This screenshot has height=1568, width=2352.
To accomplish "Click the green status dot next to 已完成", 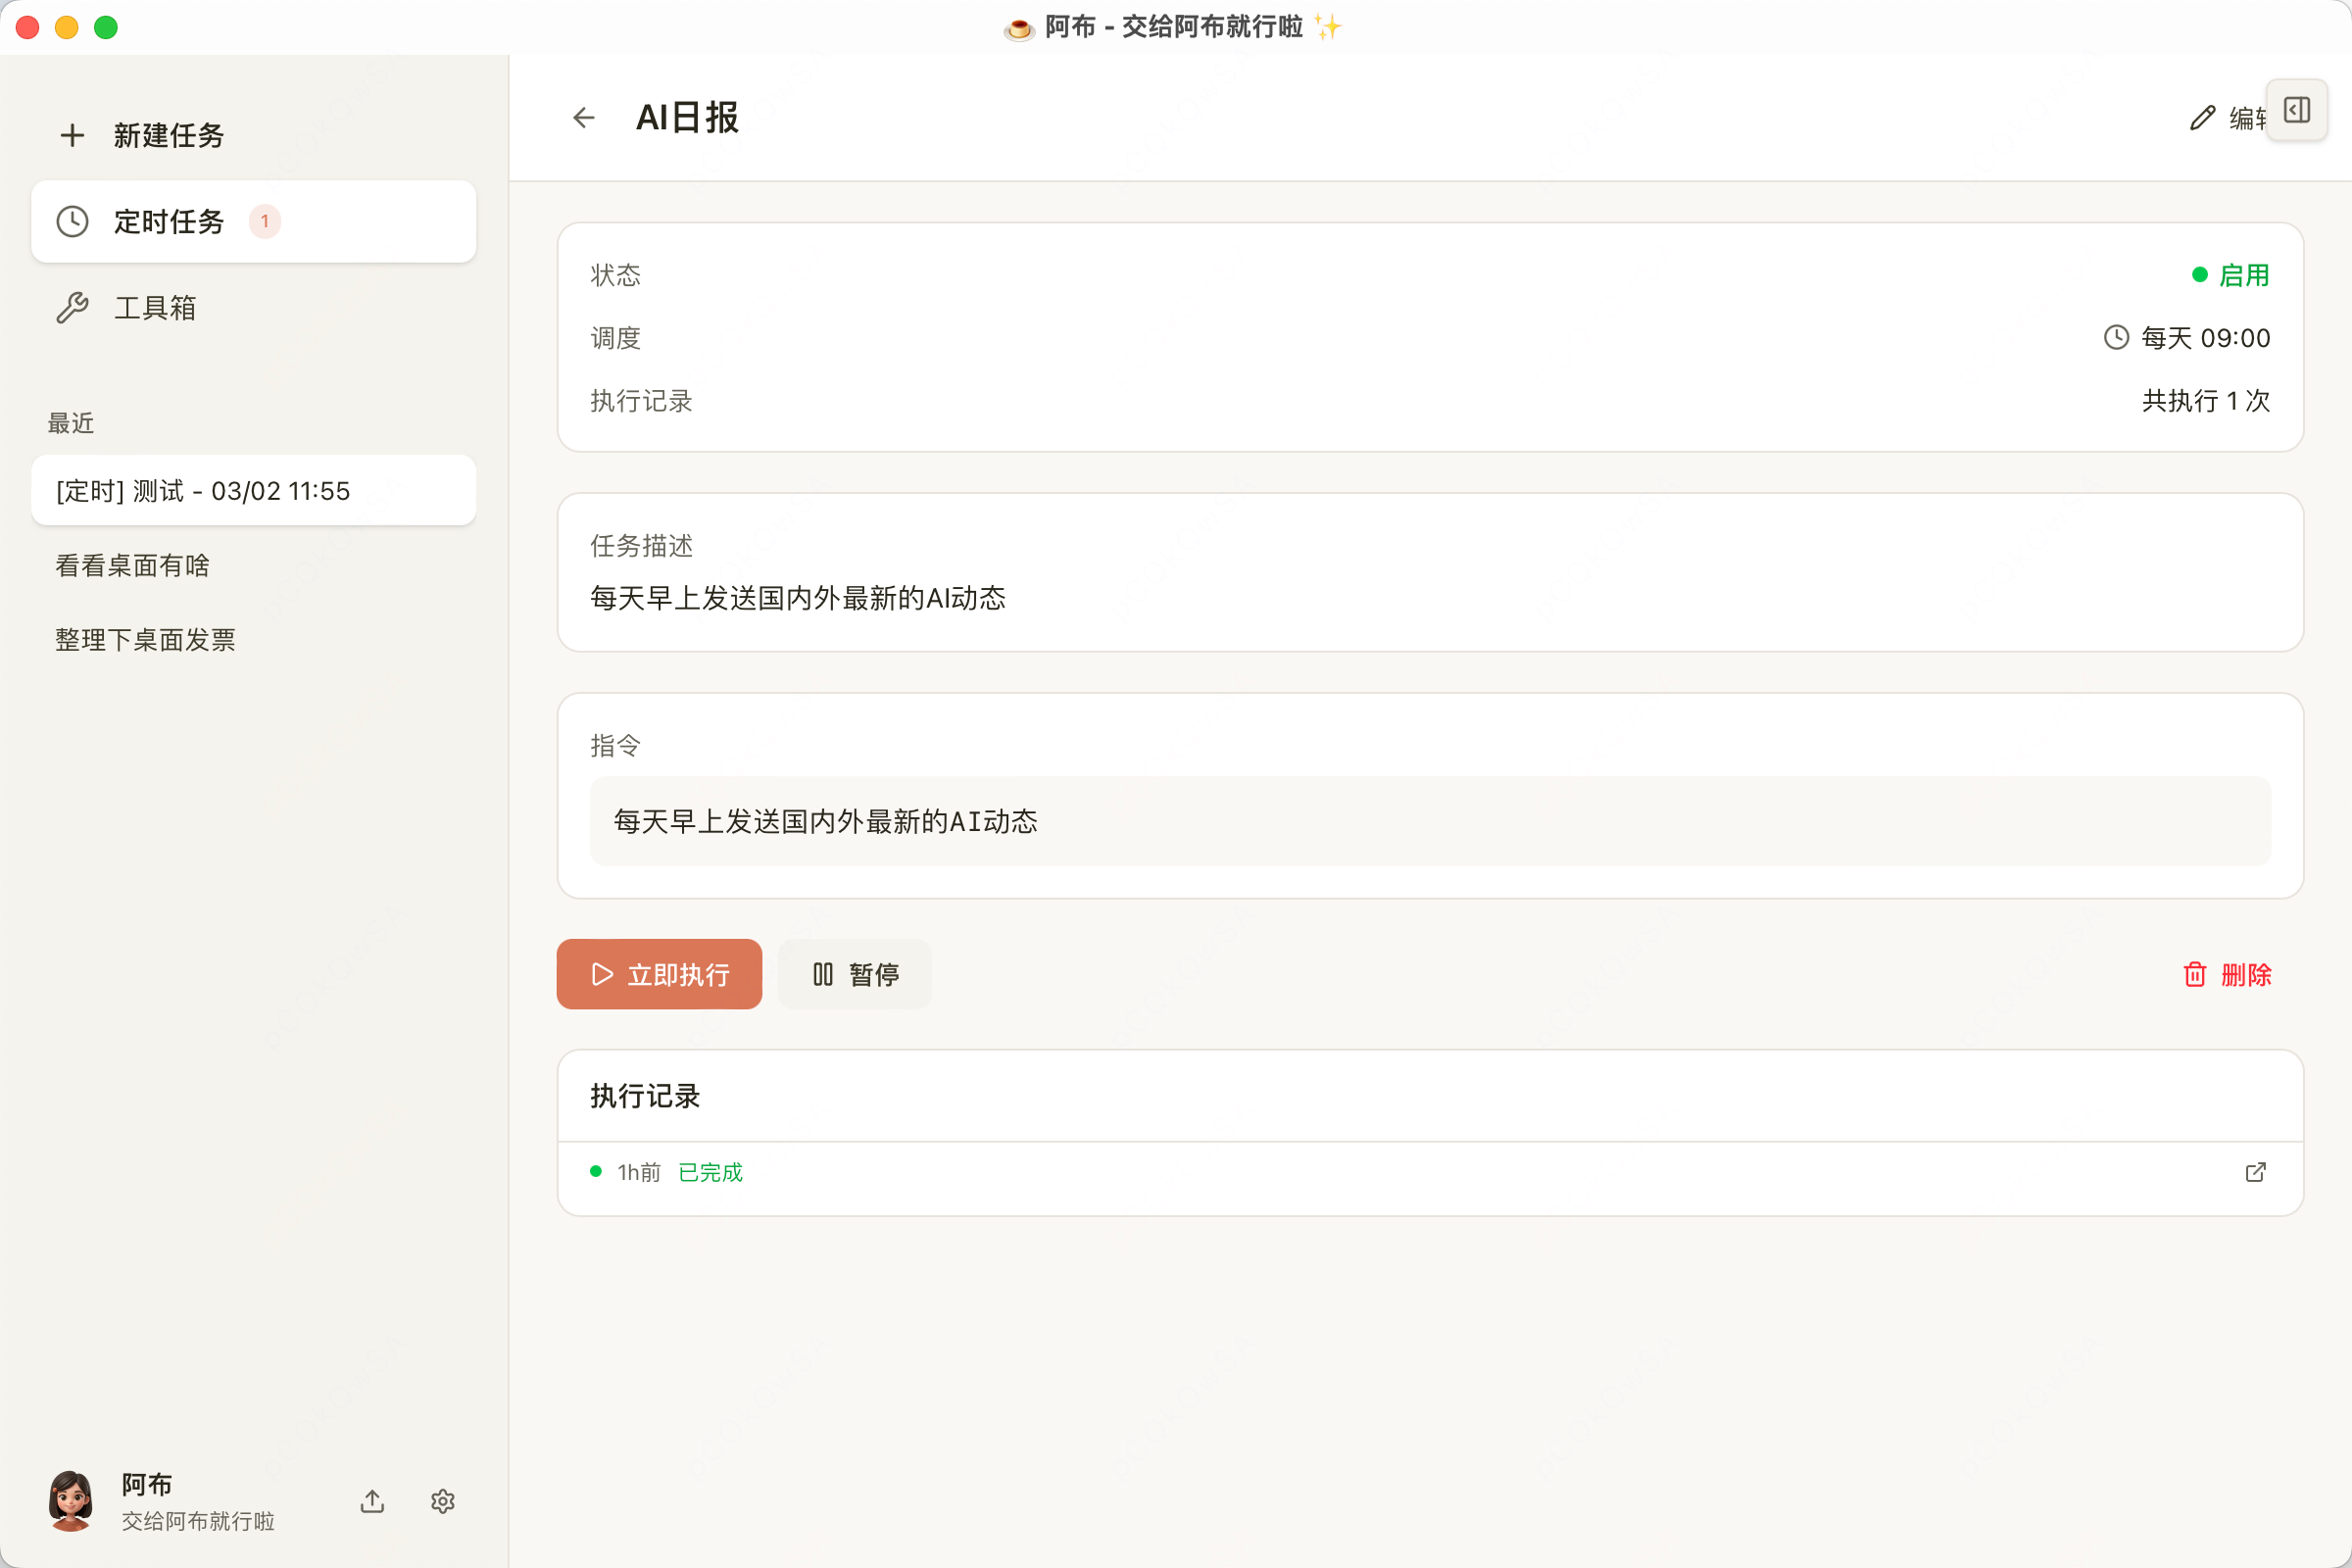I will (595, 1170).
